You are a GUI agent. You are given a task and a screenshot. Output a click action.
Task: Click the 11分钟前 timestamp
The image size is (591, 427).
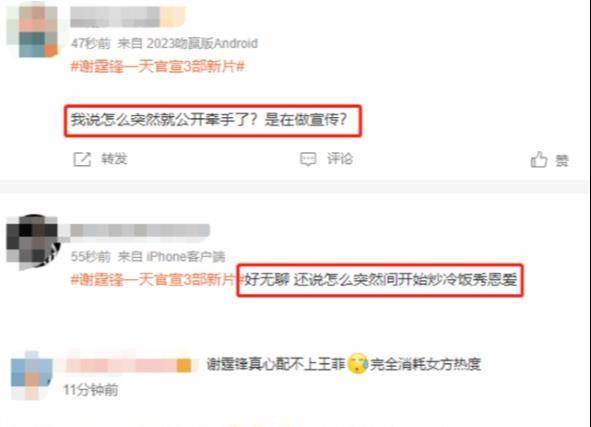90,390
